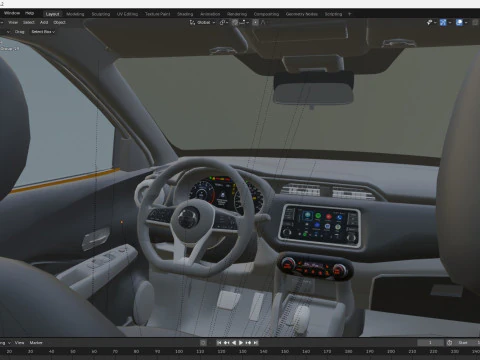Open the Window menu
480x360 pixels.
coord(12,13)
